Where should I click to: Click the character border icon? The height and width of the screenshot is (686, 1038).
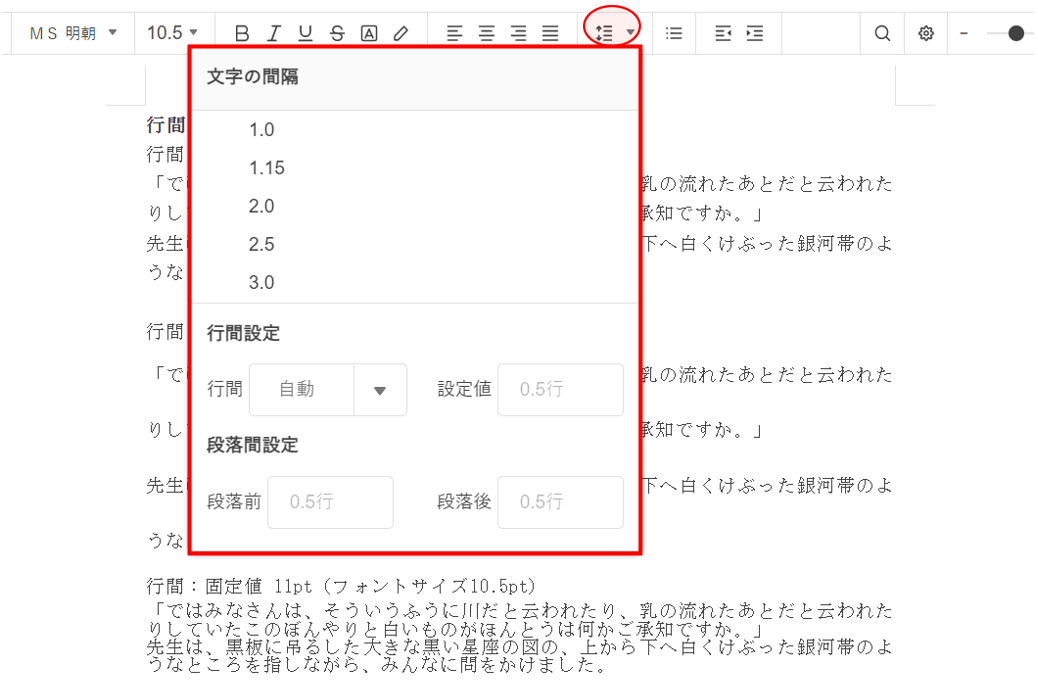pyautogui.click(x=369, y=33)
